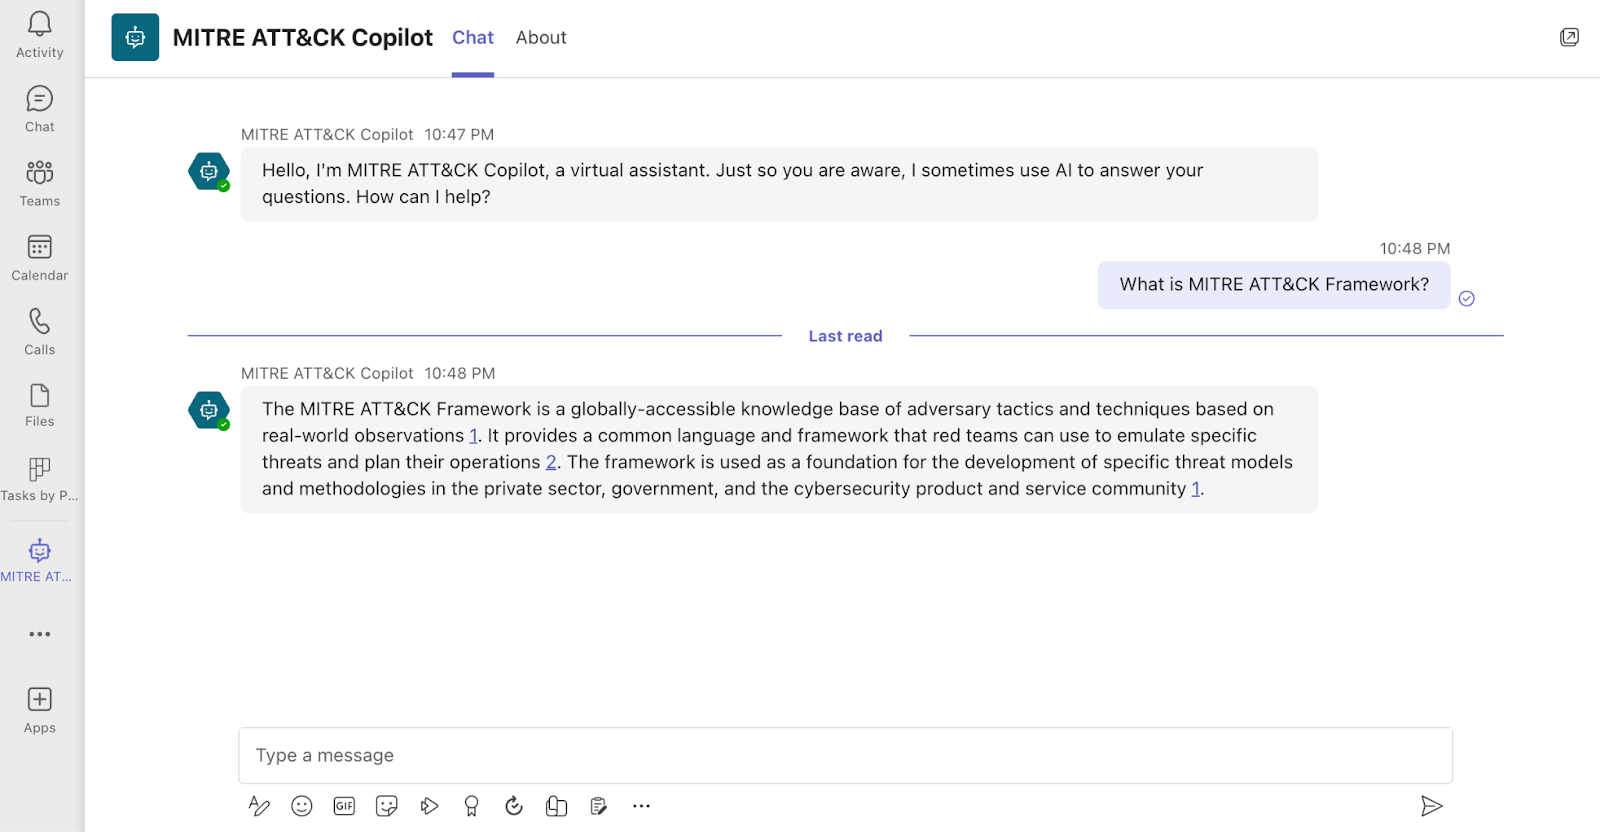
Task: Open the emoji picker
Action: (302, 806)
